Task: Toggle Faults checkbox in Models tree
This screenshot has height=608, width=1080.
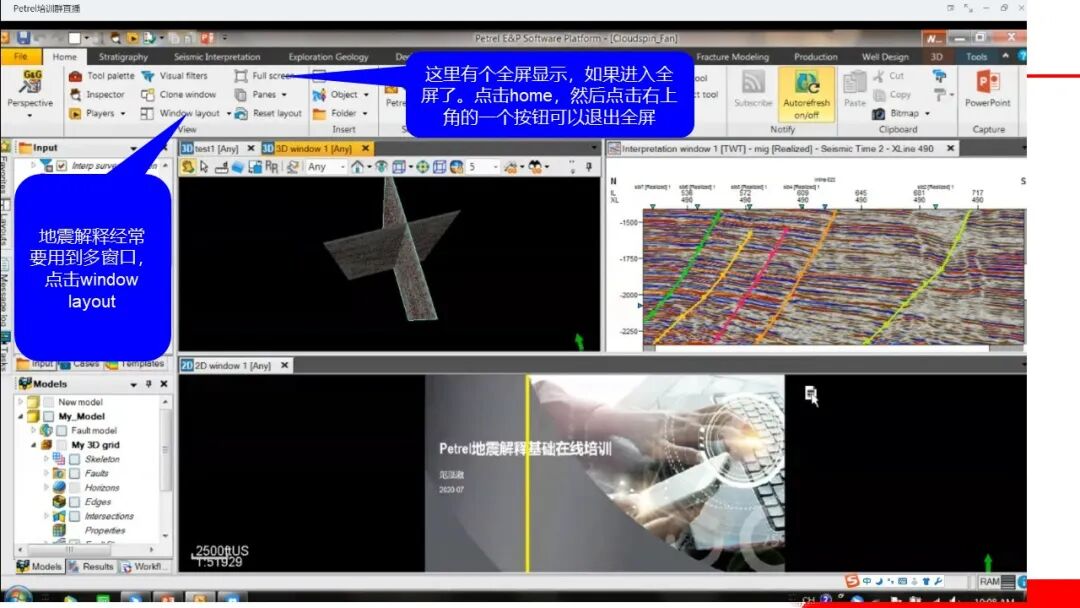Action: pyautogui.click(x=75, y=473)
